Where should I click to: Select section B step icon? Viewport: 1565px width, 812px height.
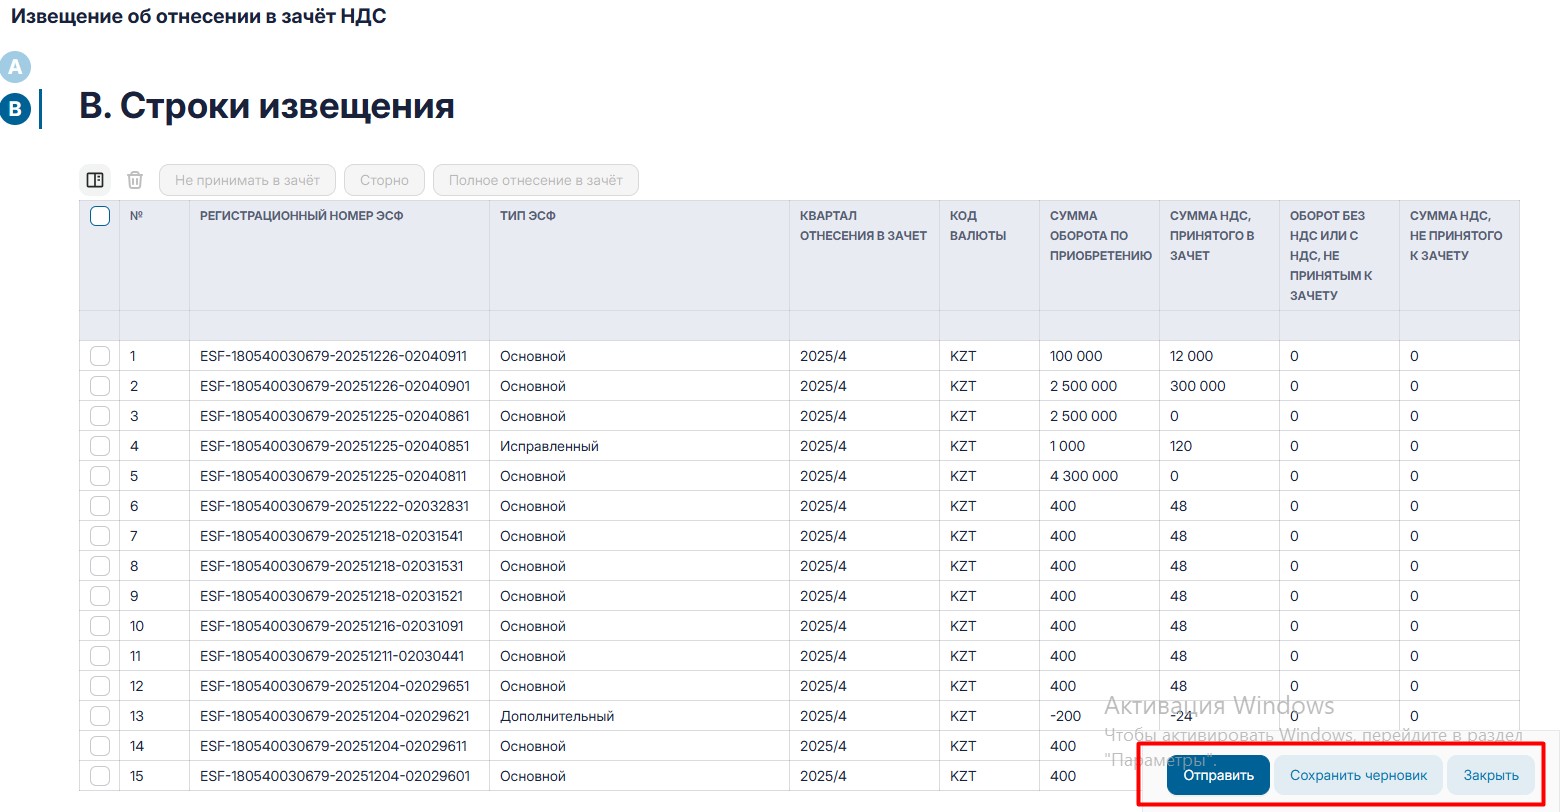click(15, 109)
